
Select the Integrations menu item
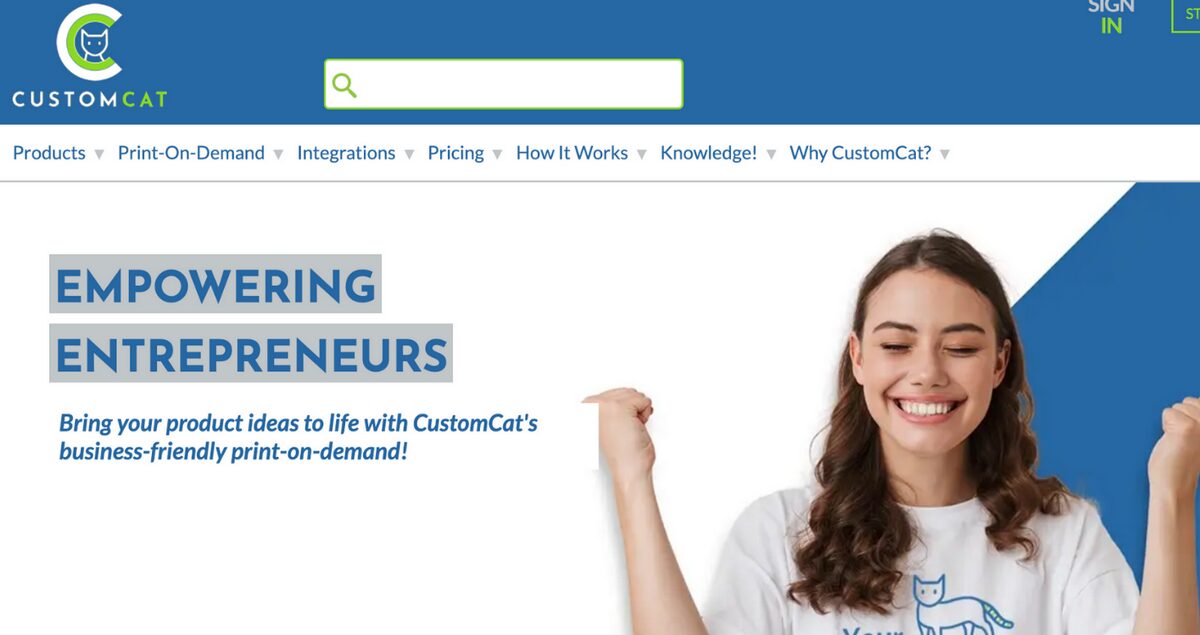pos(346,153)
